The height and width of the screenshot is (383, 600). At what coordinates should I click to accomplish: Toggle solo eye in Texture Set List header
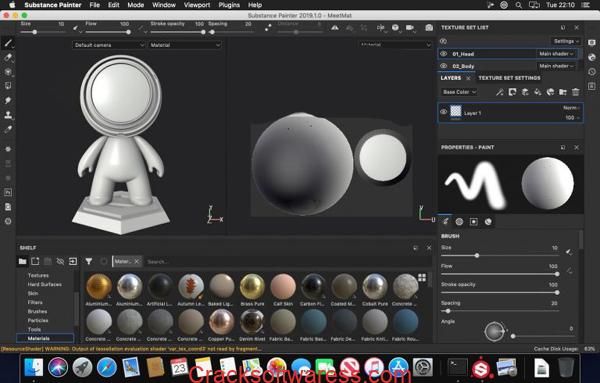coord(443,41)
